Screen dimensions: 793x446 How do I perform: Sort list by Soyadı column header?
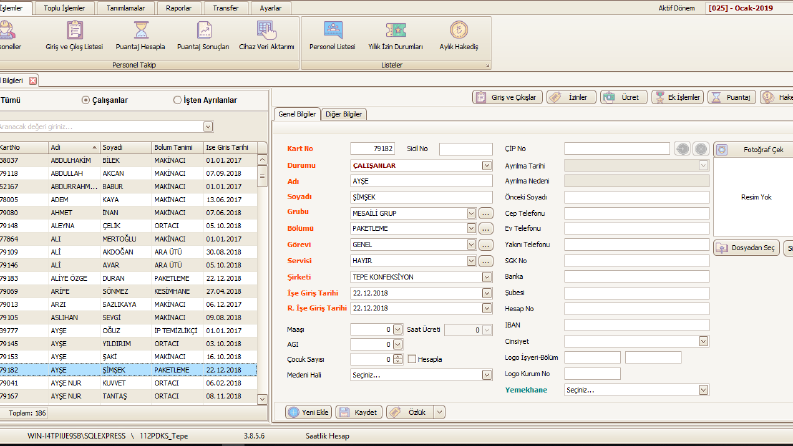125,148
